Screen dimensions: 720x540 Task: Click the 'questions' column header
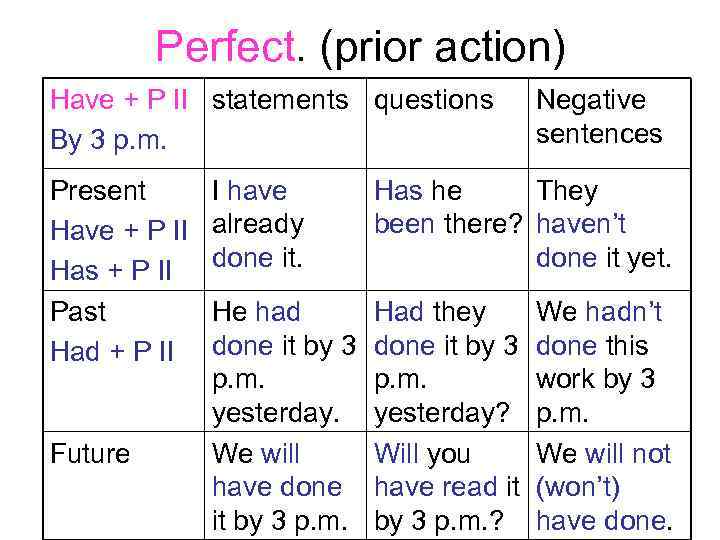433,100
